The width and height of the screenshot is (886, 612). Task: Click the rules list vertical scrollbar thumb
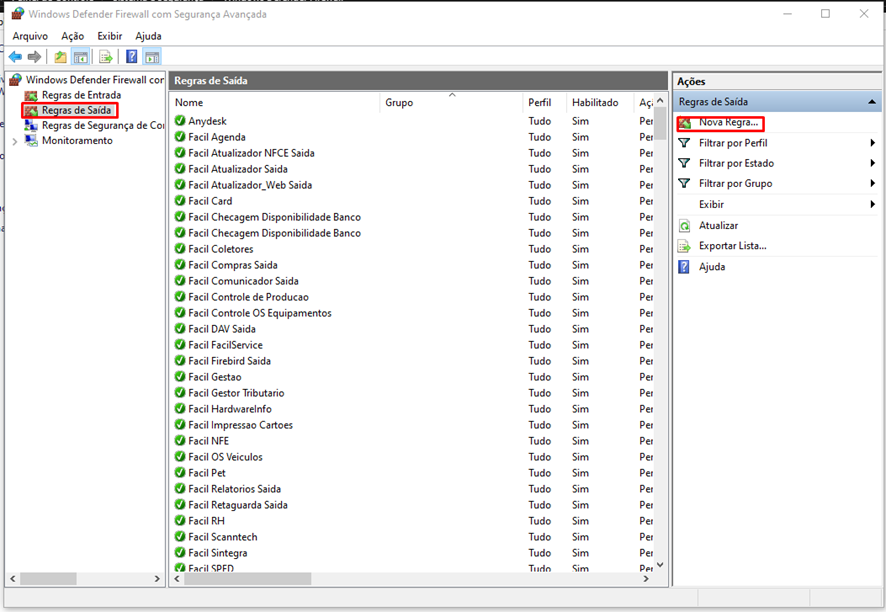coord(660,124)
